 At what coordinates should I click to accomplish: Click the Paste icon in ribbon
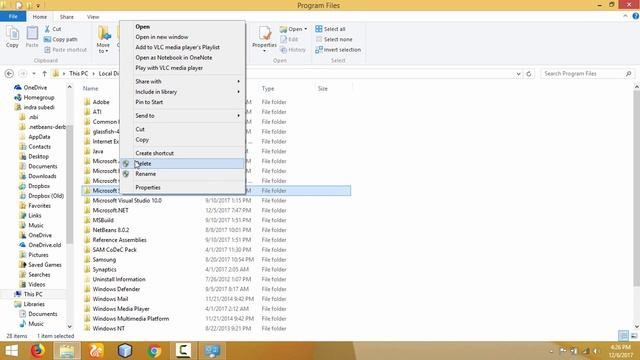coord(32,33)
